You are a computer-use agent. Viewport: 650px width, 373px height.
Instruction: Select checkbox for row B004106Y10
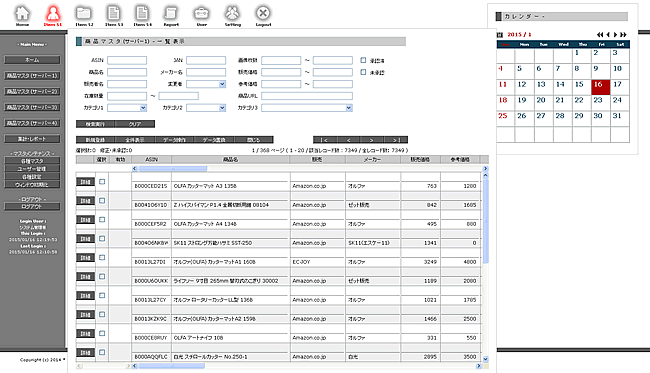tap(102, 201)
